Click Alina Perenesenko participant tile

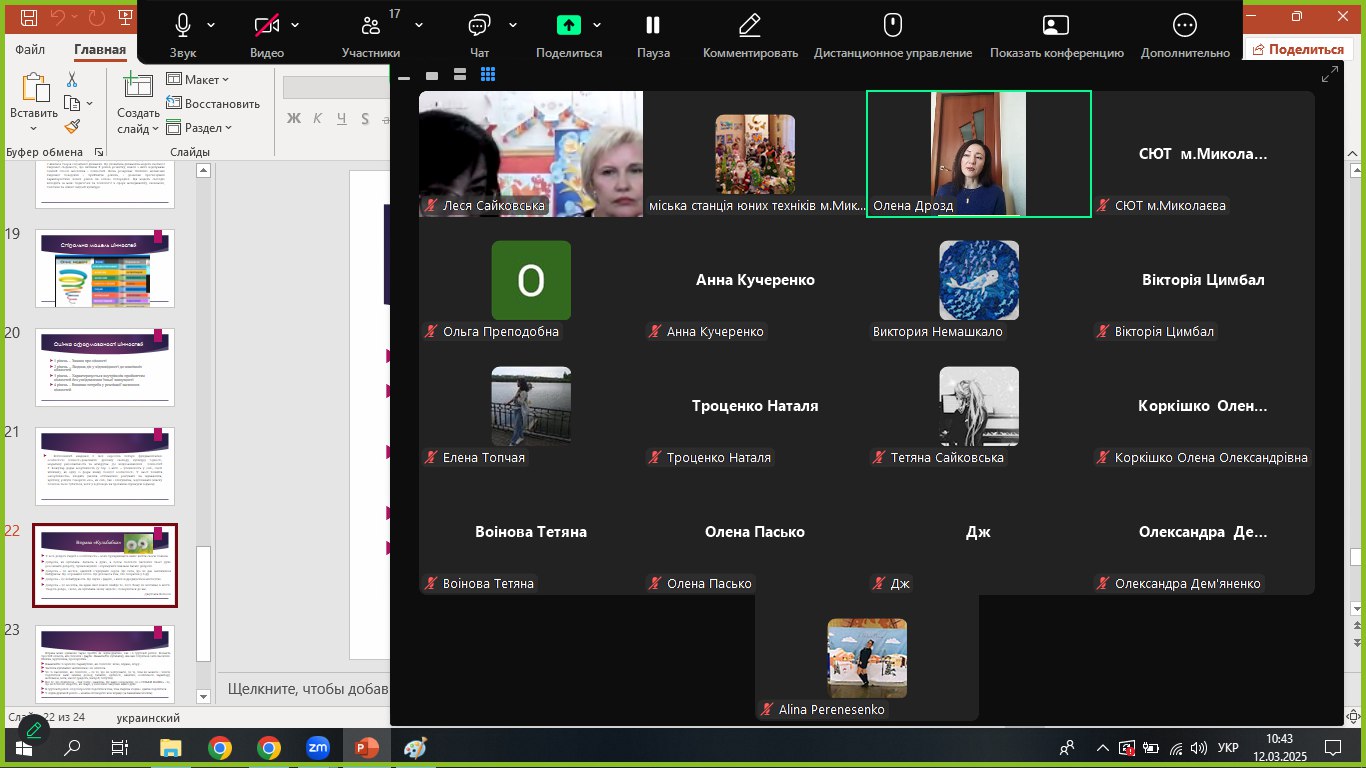click(x=867, y=658)
